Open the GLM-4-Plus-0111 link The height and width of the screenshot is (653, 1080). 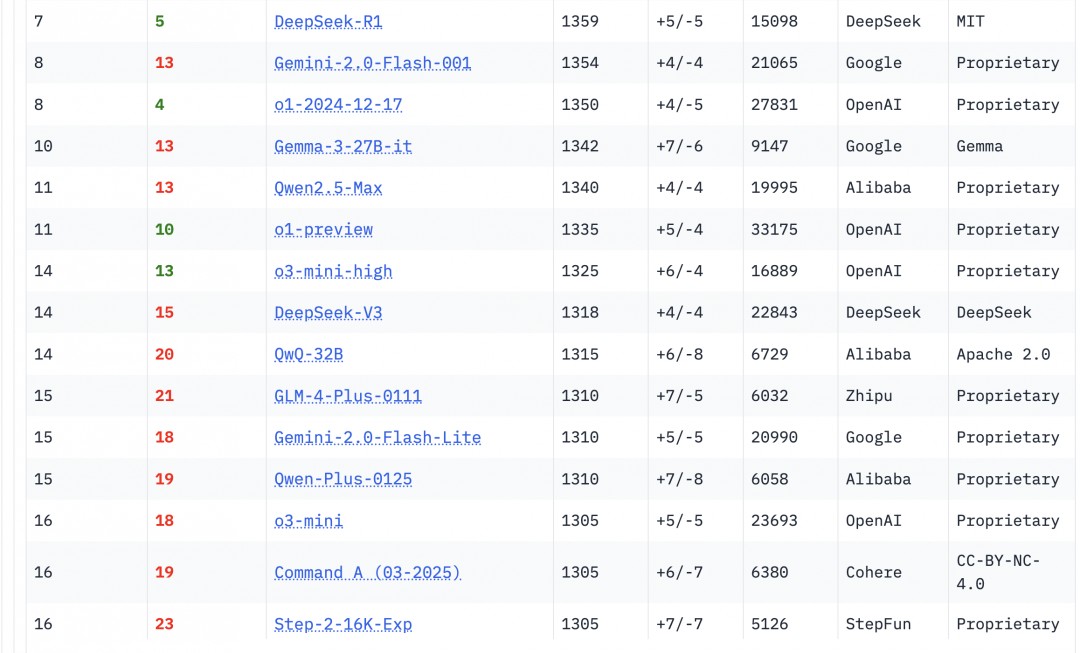pyautogui.click(x=348, y=396)
